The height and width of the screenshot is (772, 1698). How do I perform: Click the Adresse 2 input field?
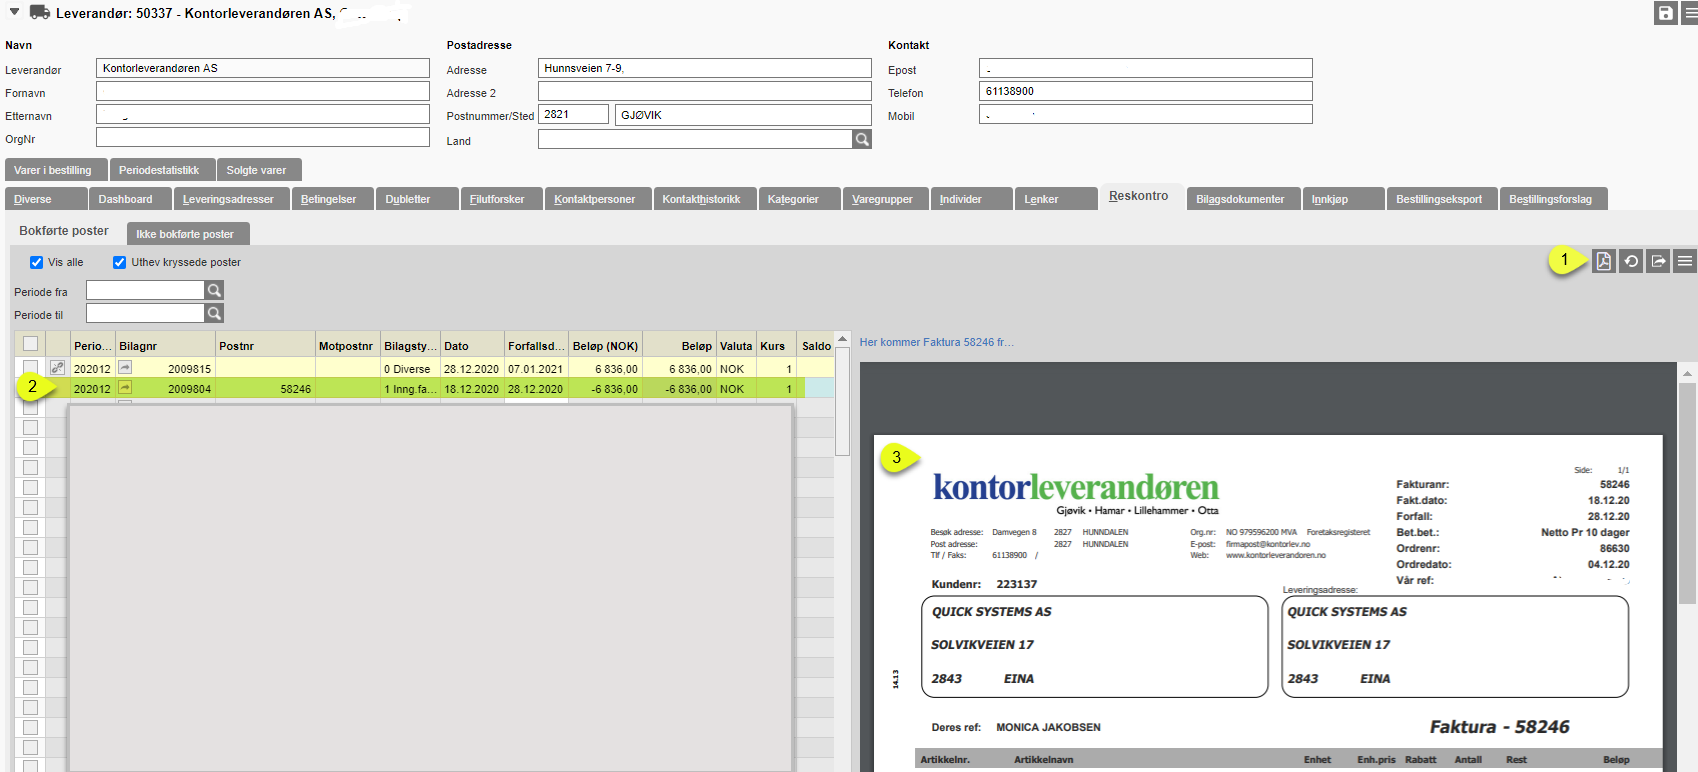click(705, 91)
